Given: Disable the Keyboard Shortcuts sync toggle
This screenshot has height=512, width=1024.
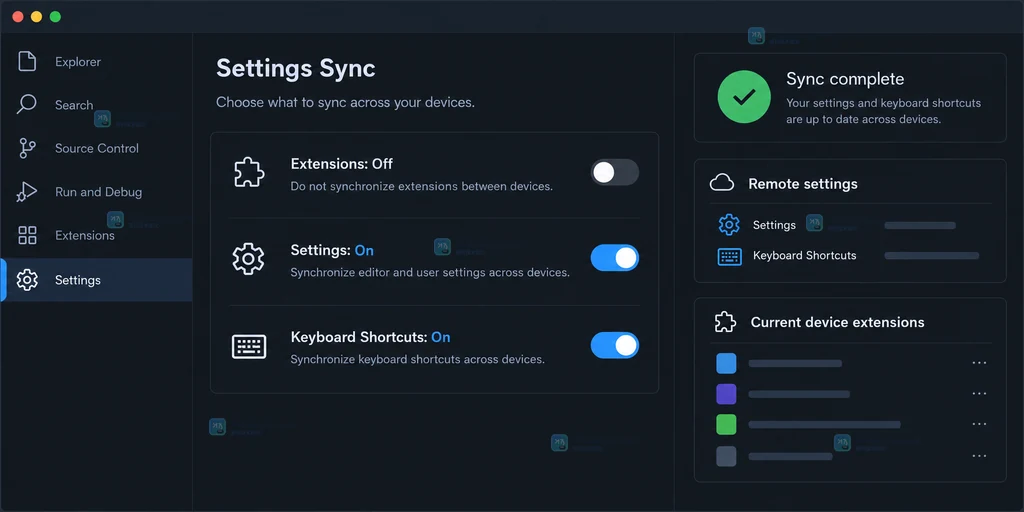Looking at the screenshot, I should (615, 345).
